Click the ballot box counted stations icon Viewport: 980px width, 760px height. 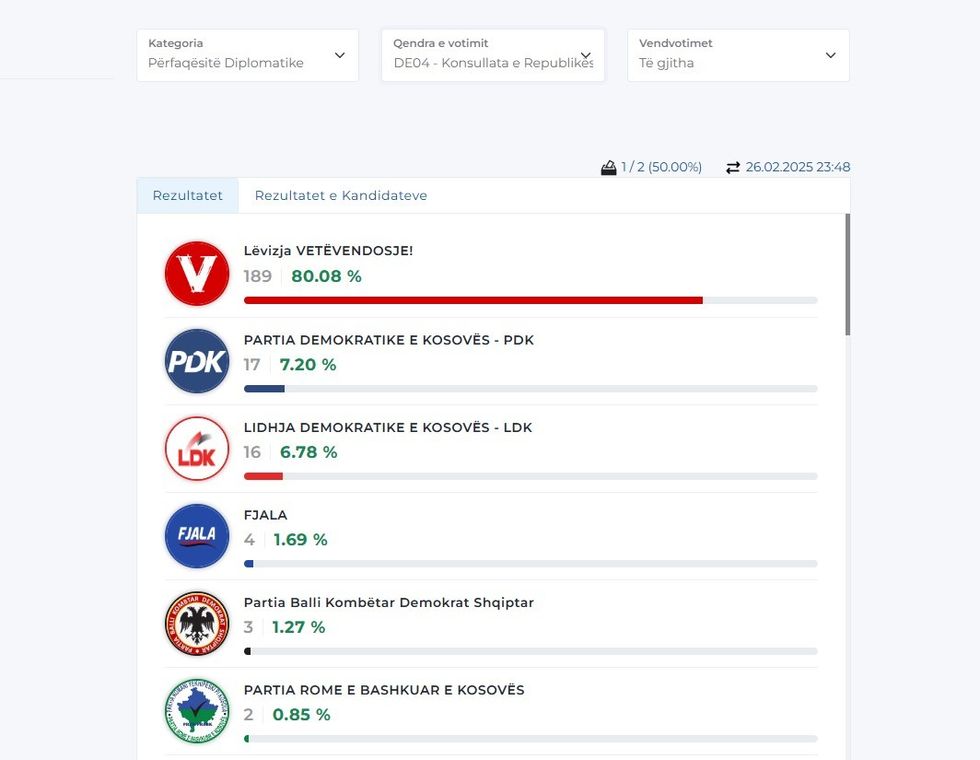pos(608,167)
